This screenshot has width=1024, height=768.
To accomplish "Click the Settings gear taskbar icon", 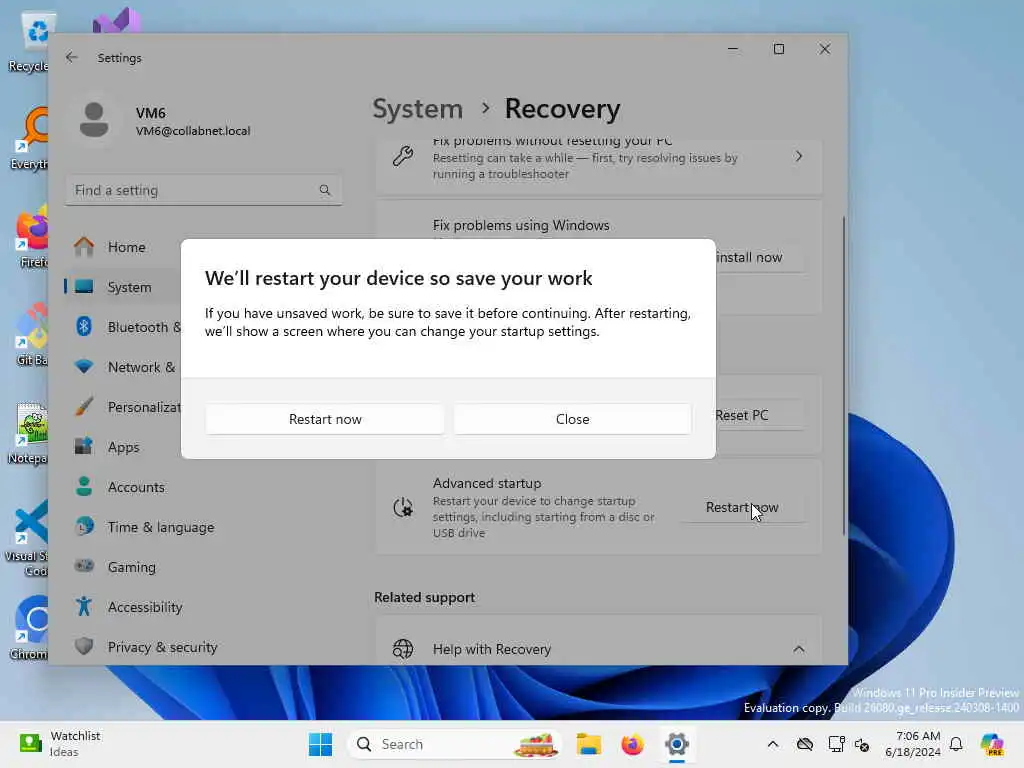I will pyautogui.click(x=677, y=744).
